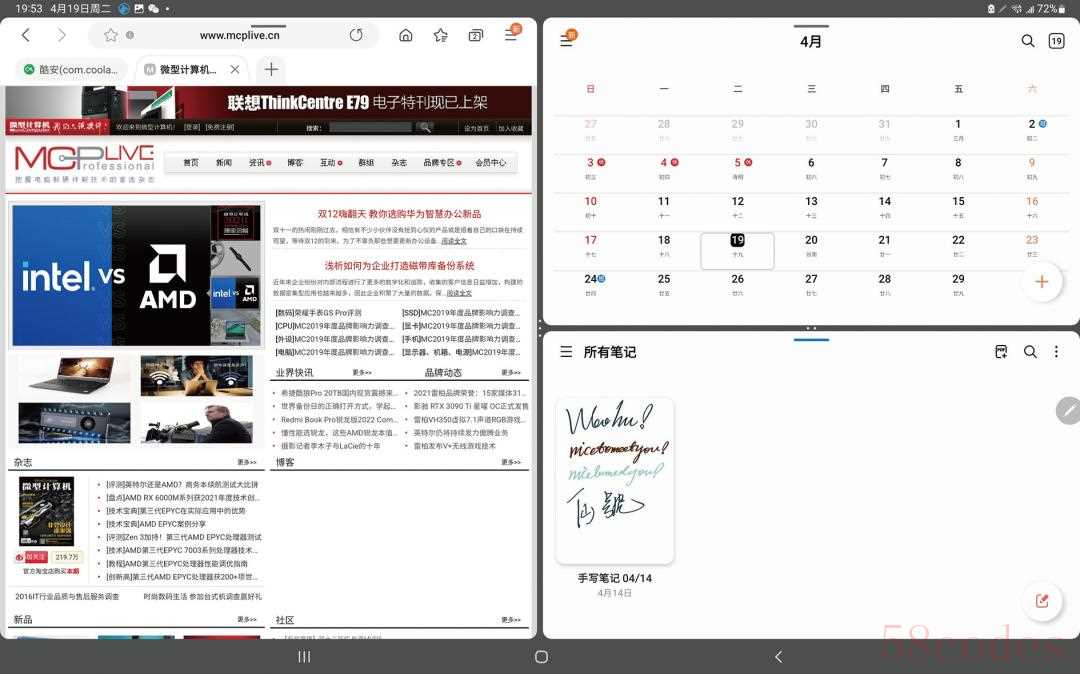Open the bookmarks star icon in toolbar
The image size is (1080, 674).
coord(441,35)
